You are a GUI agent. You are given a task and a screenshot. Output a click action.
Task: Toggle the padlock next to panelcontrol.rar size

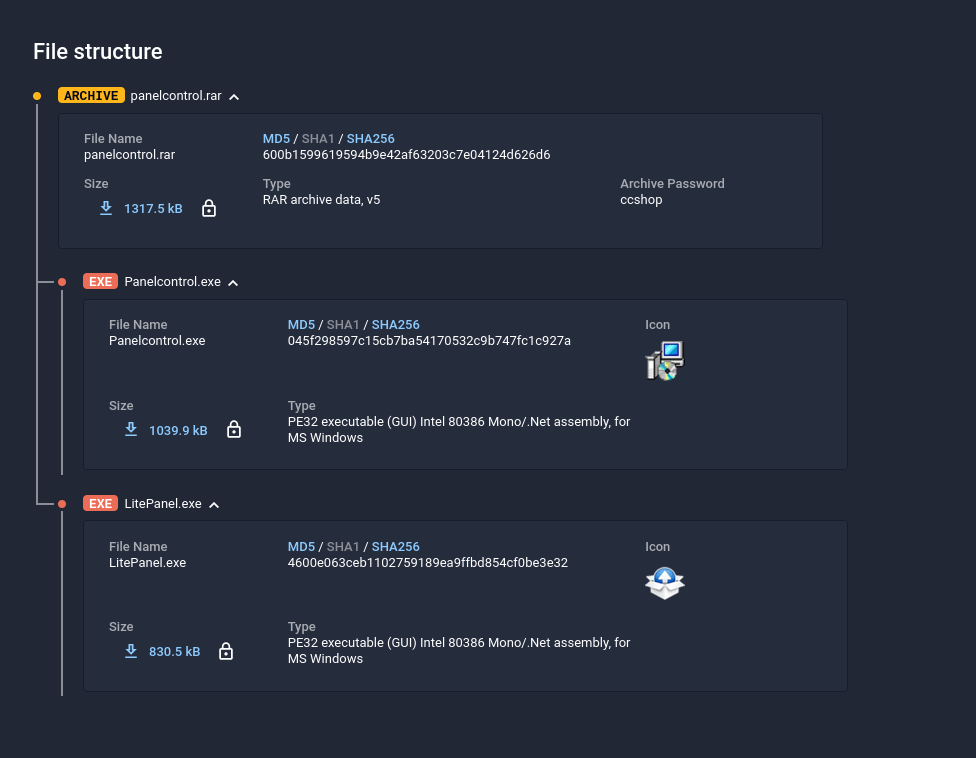point(209,208)
